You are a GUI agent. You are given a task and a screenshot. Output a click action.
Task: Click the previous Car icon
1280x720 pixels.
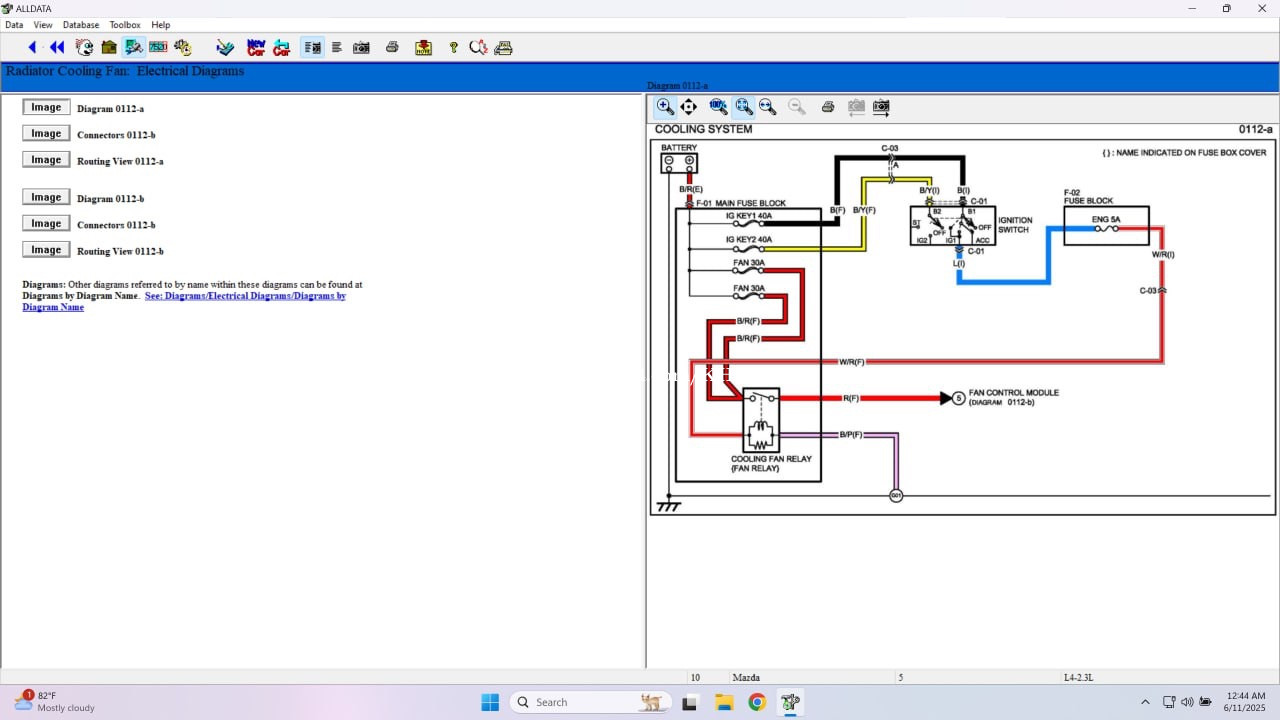click(x=282, y=47)
